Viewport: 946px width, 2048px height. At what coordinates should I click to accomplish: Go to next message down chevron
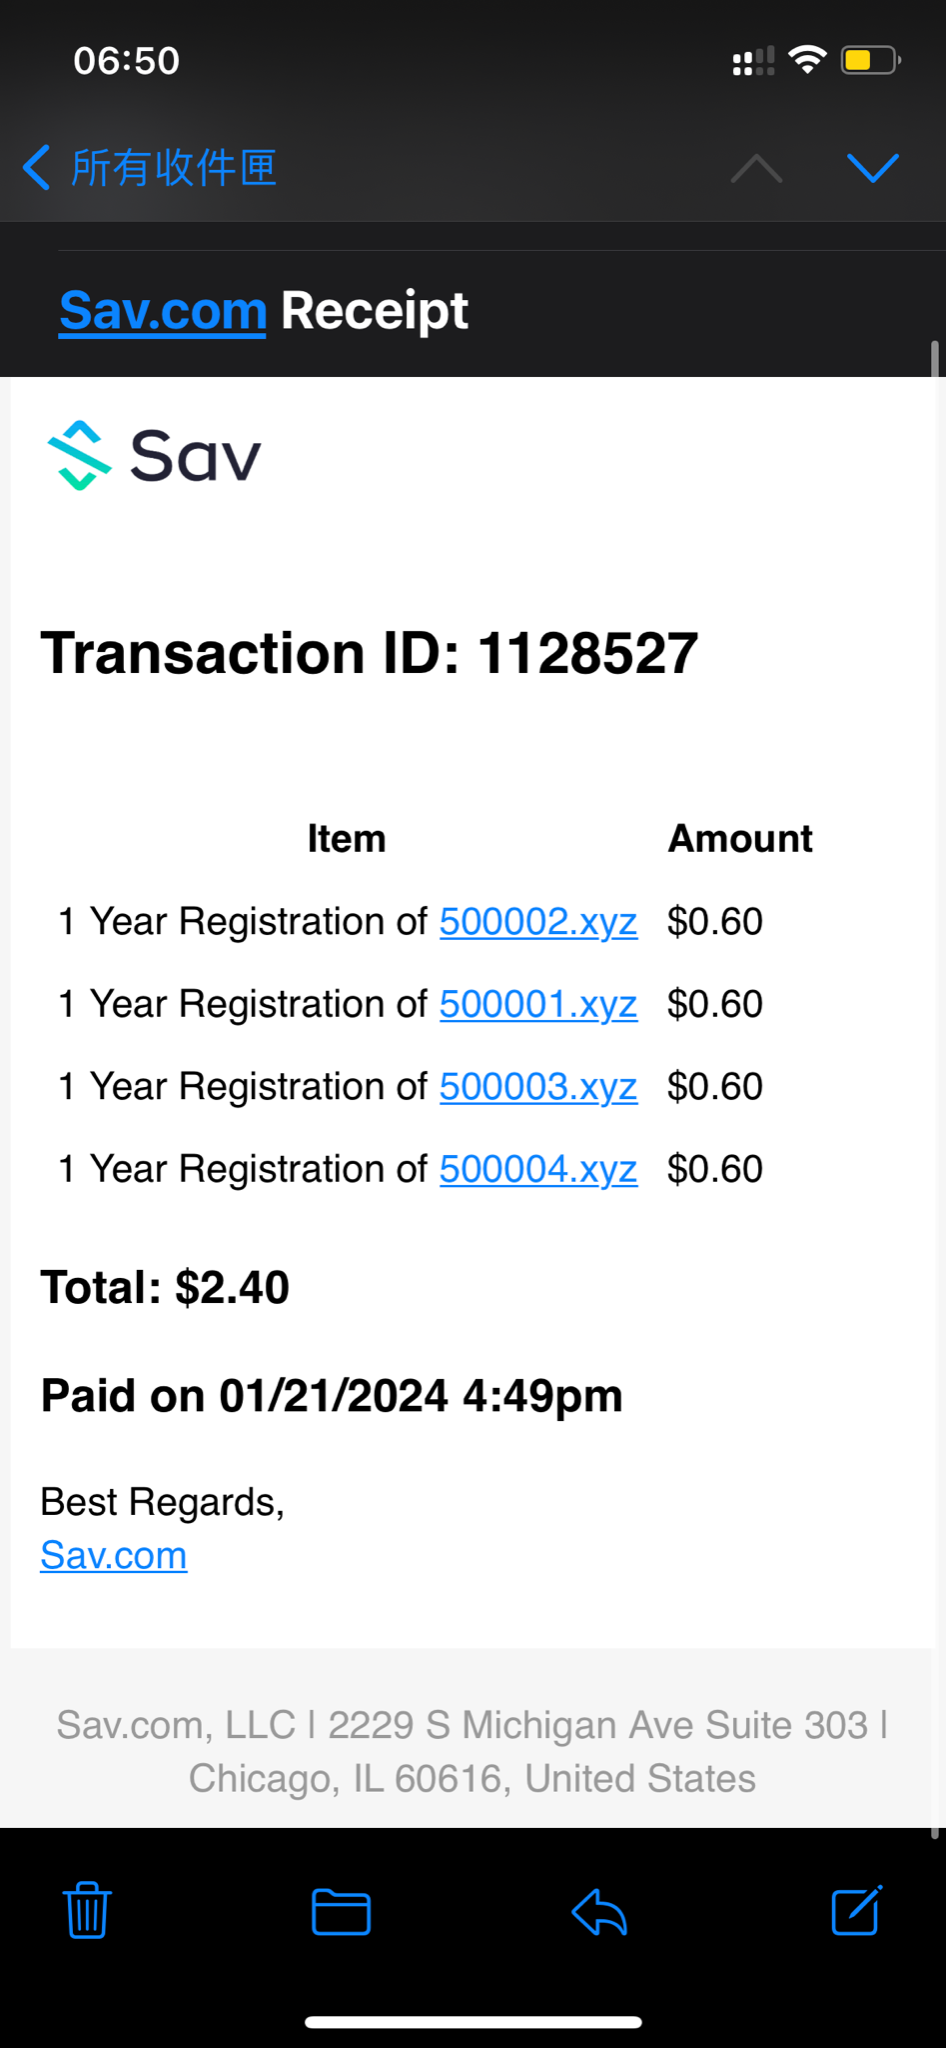tap(872, 168)
